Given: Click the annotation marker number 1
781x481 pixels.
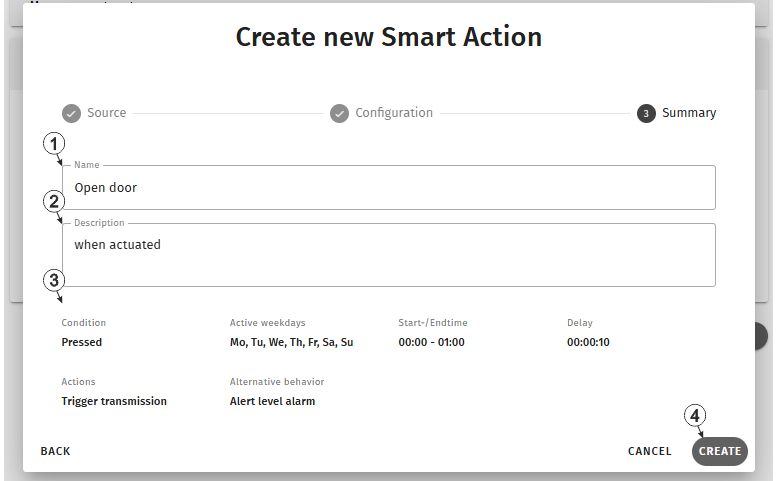Looking at the screenshot, I should pos(54,144).
